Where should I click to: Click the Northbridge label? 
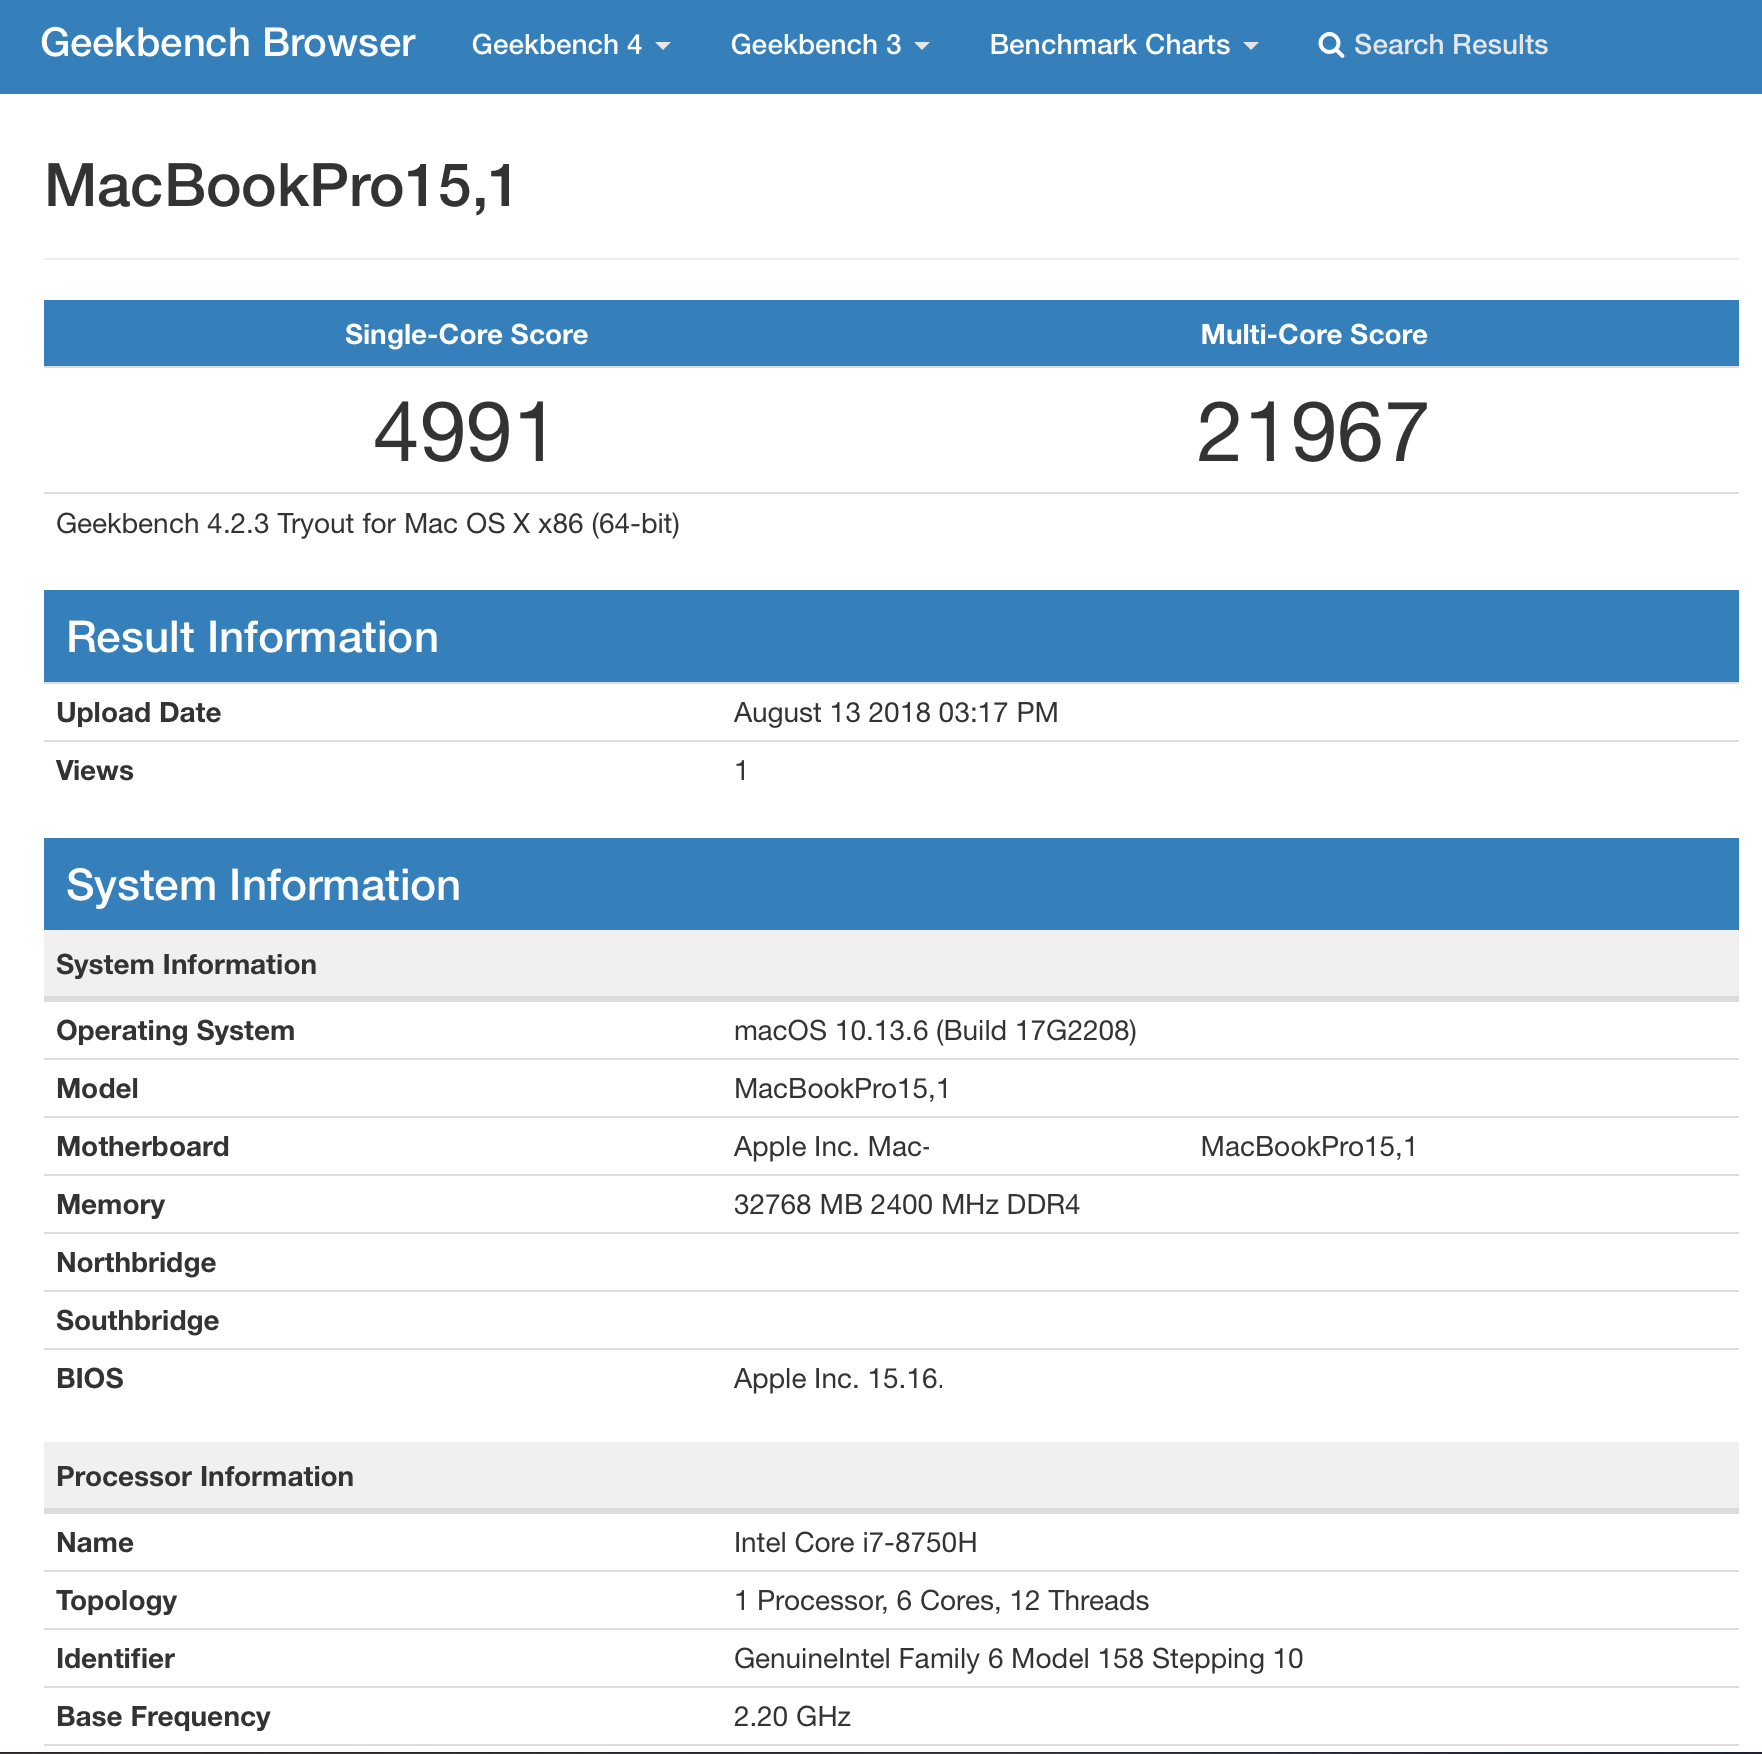pos(136,1262)
